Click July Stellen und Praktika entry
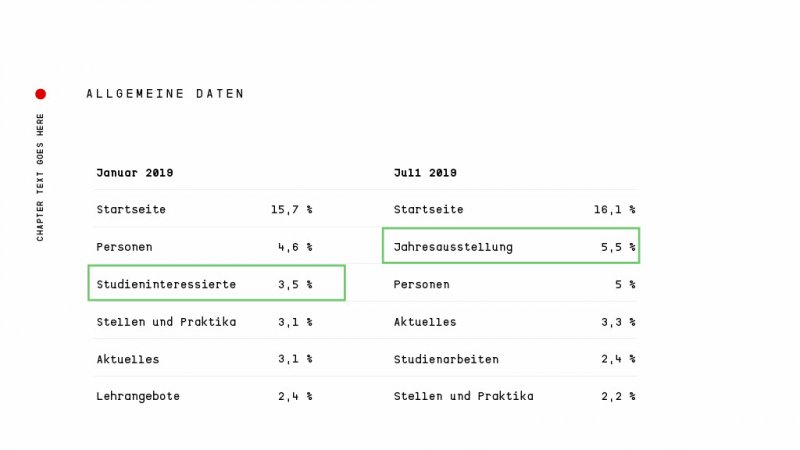 [x=463, y=396]
